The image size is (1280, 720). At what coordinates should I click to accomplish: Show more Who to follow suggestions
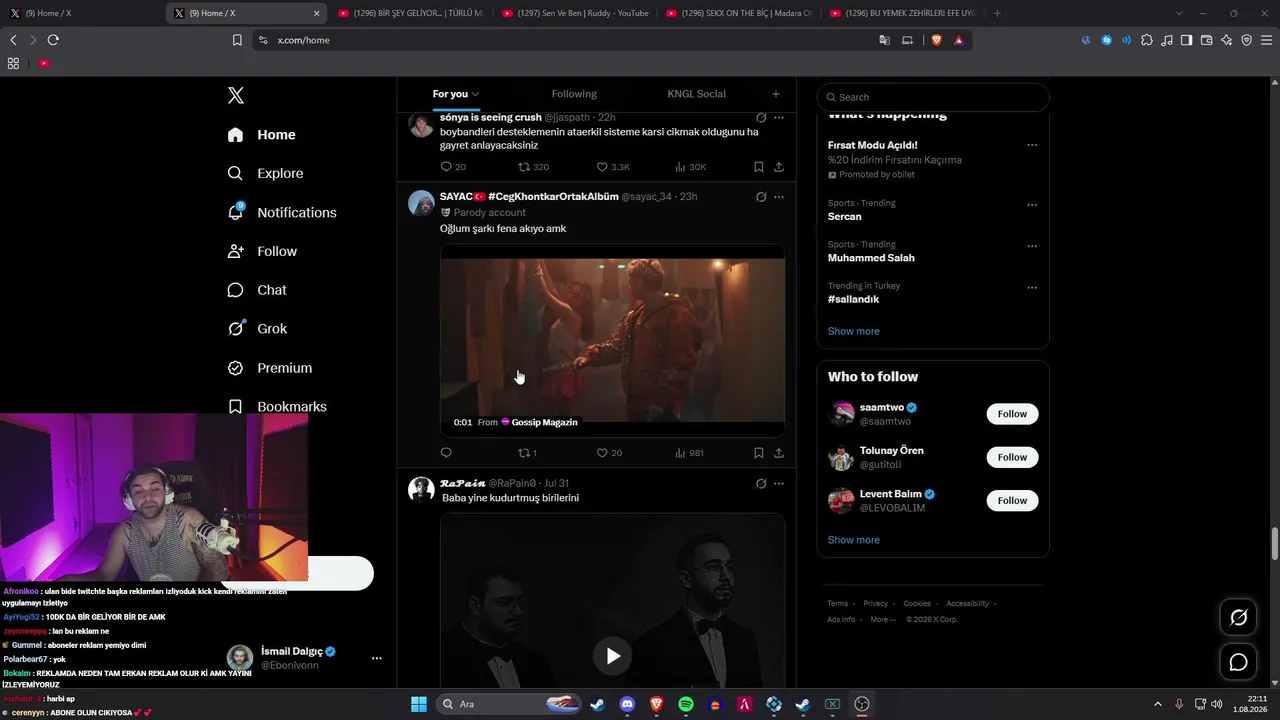tap(854, 540)
